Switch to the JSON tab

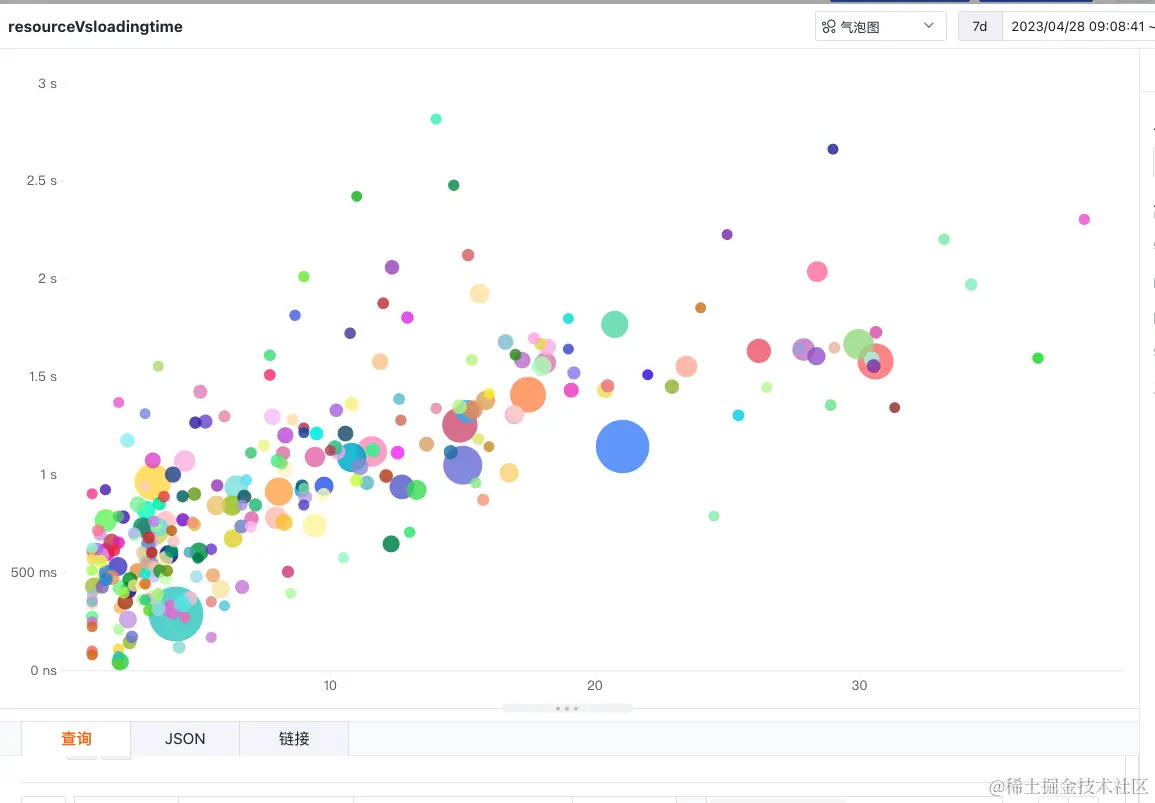coord(185,738)
